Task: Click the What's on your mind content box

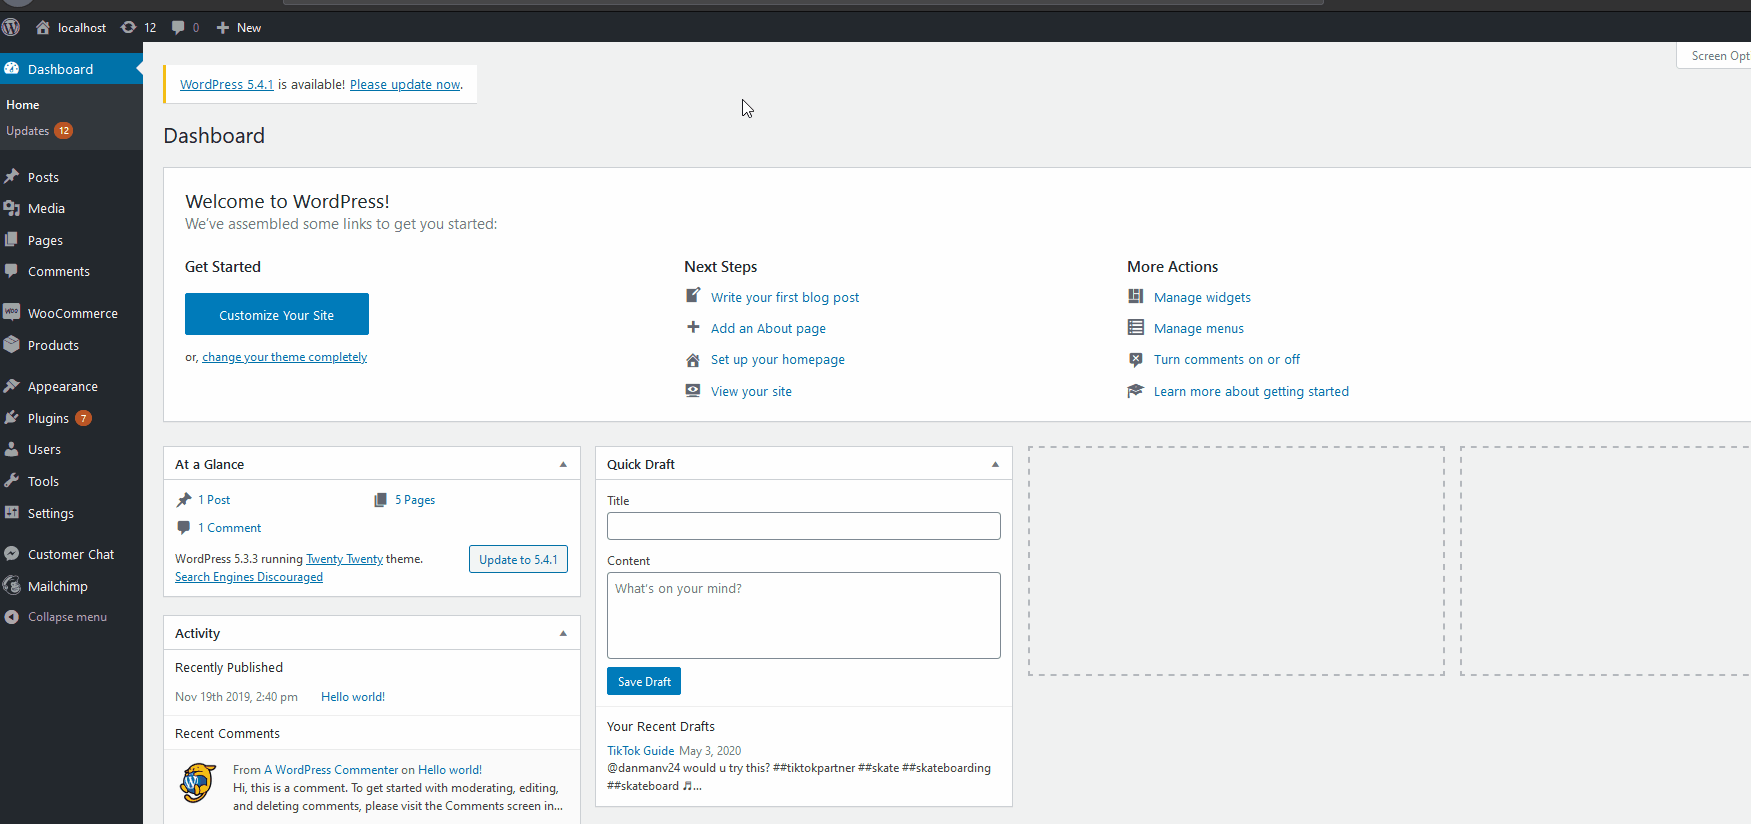Action: click(804, 615)
